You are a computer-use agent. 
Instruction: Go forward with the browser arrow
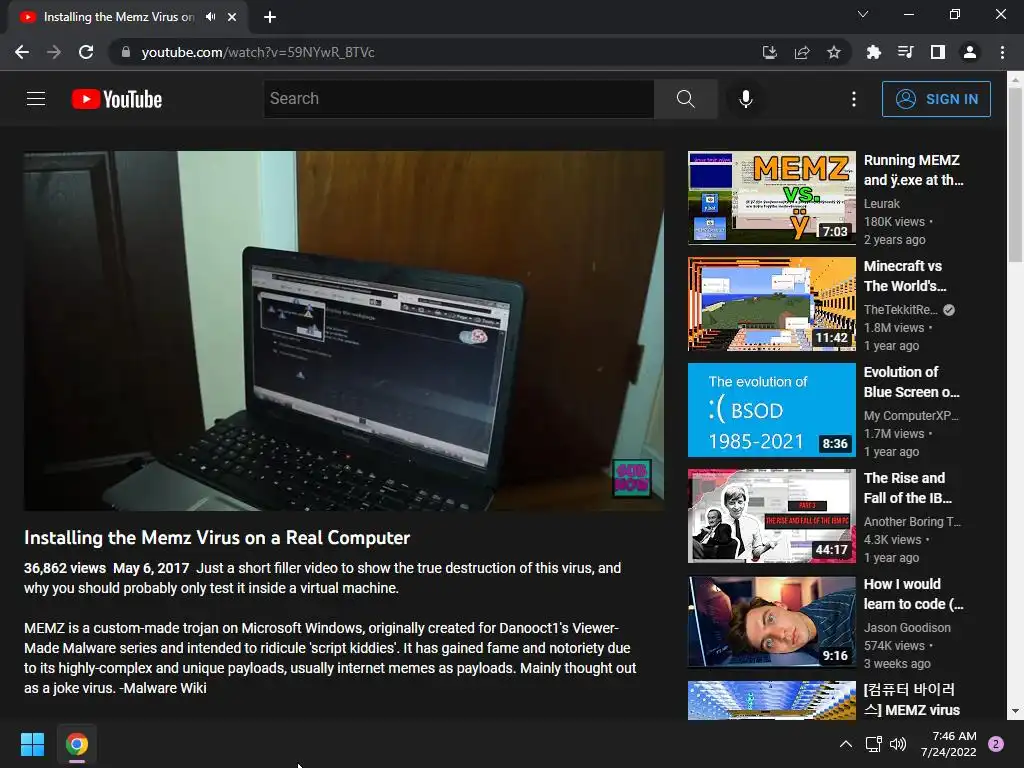[x=54, y=52]
